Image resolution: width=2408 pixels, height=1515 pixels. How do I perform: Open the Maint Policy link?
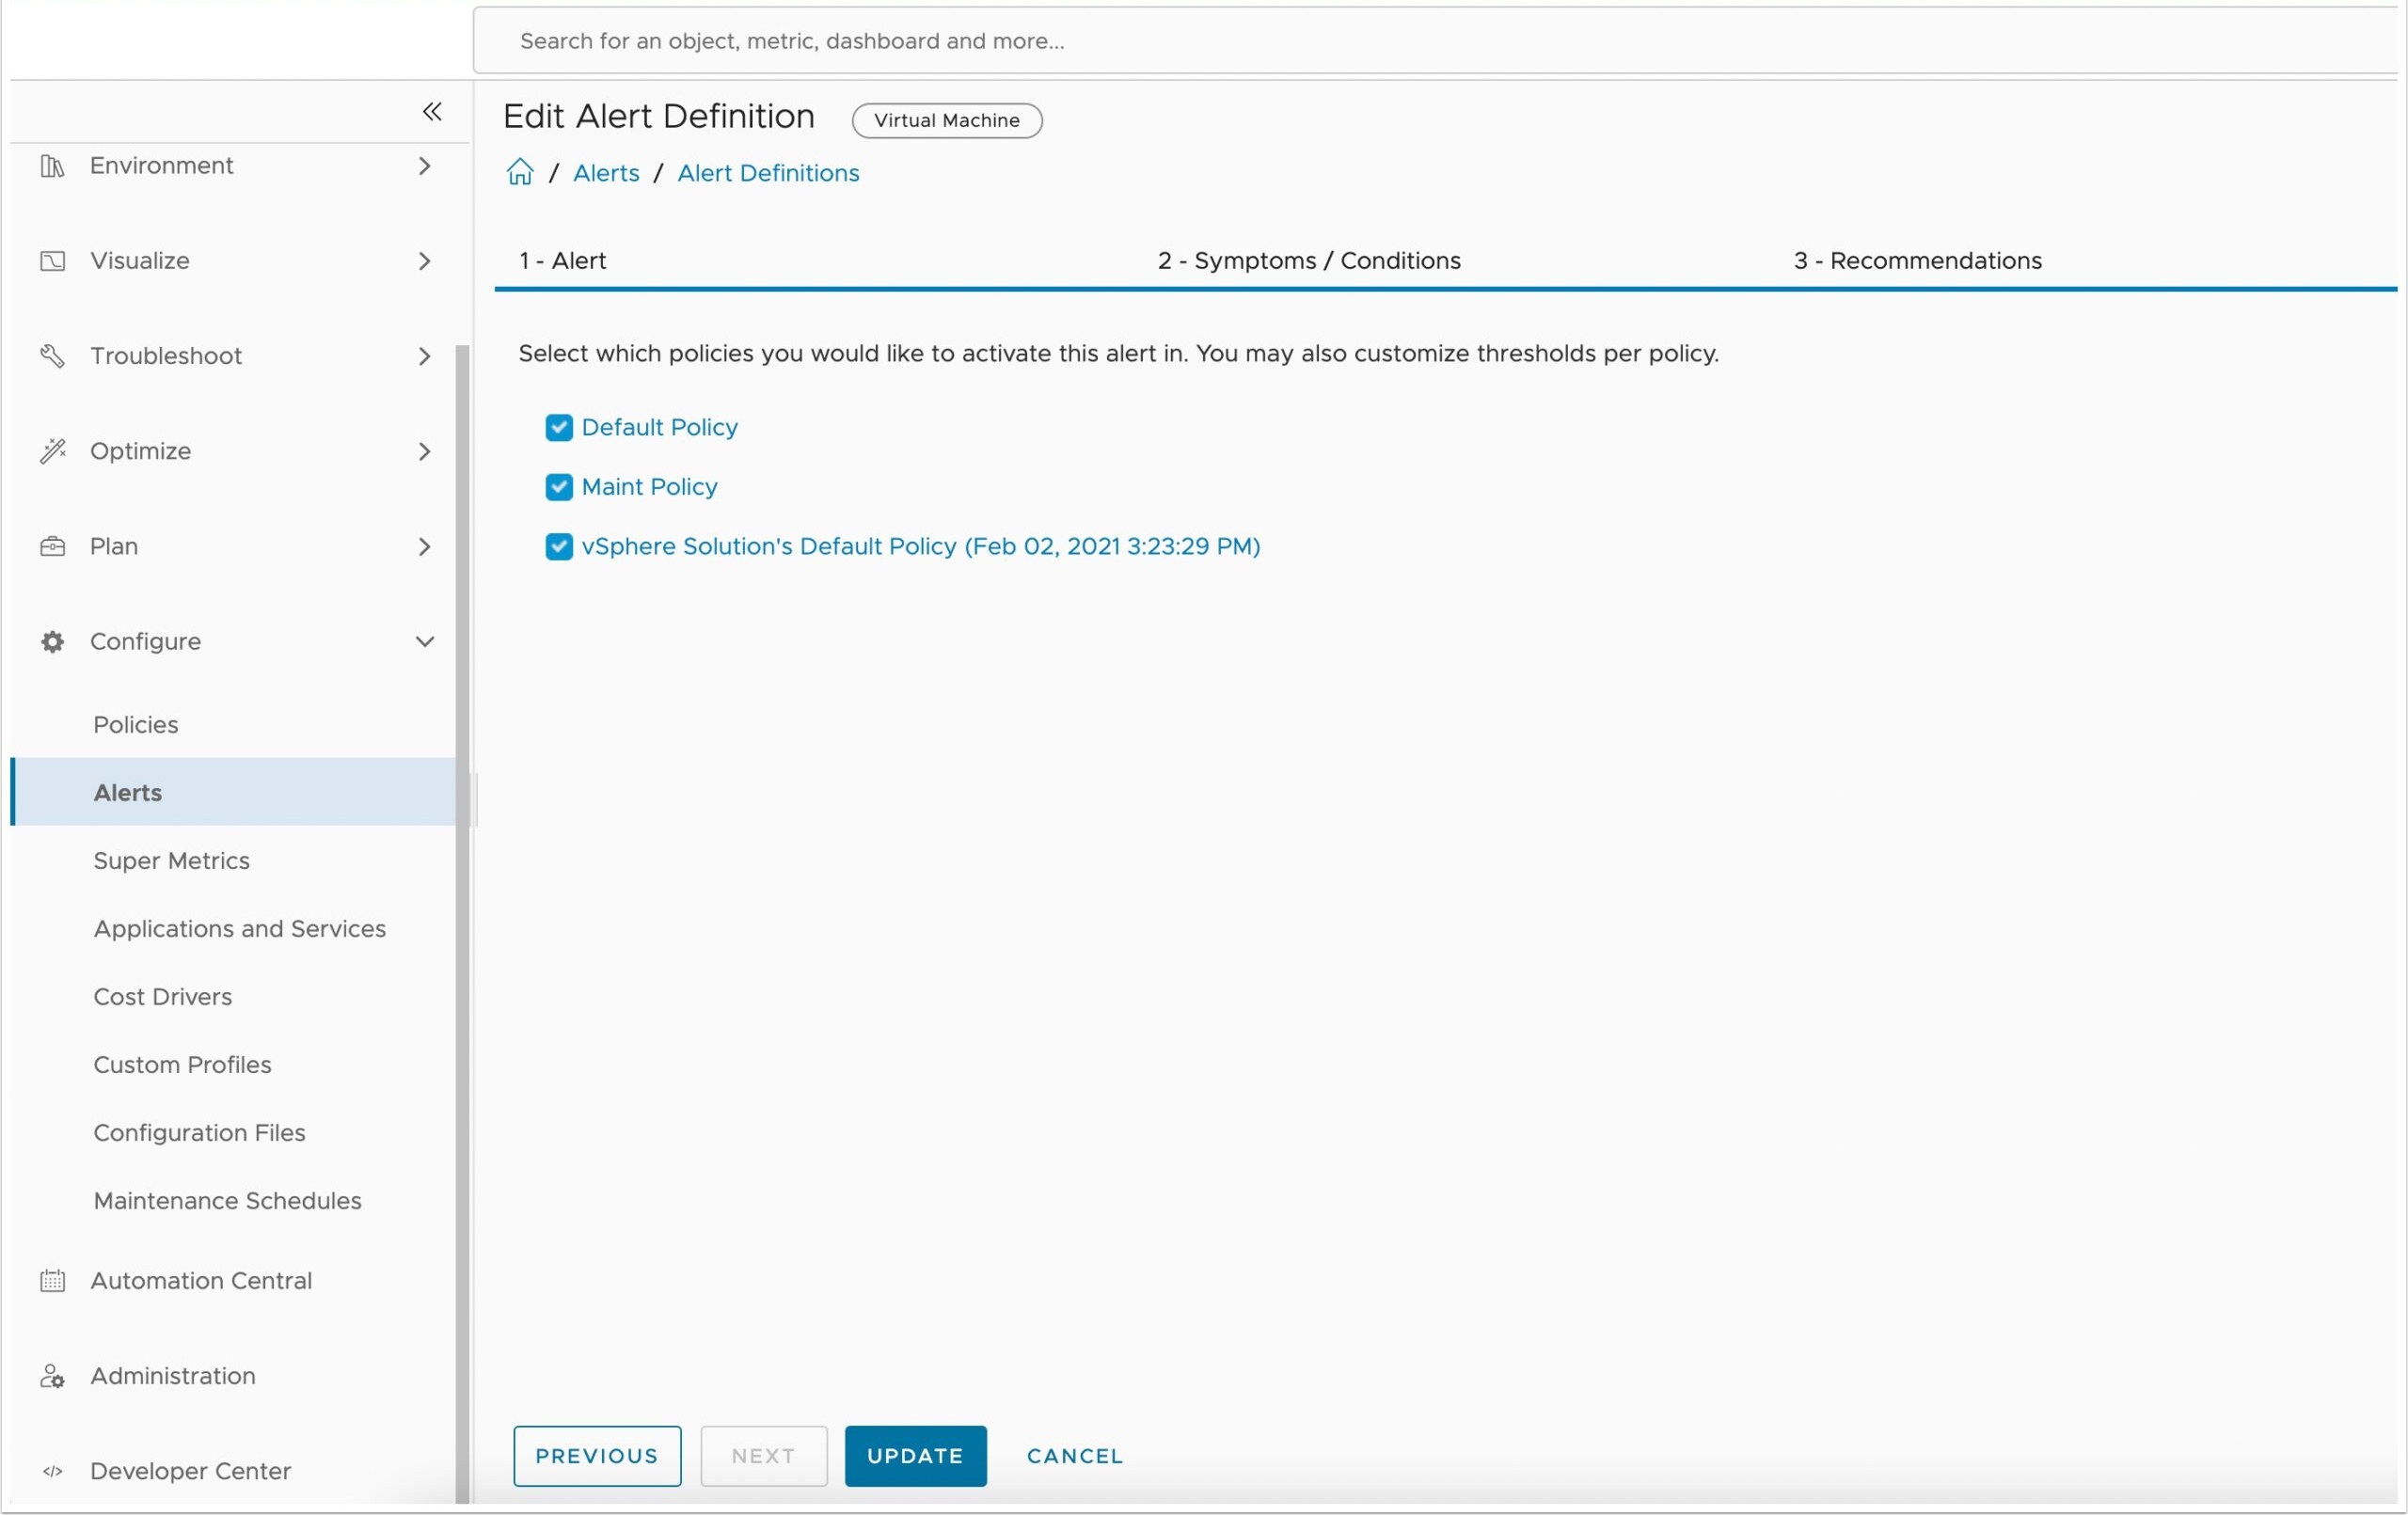tap(650, 487)
